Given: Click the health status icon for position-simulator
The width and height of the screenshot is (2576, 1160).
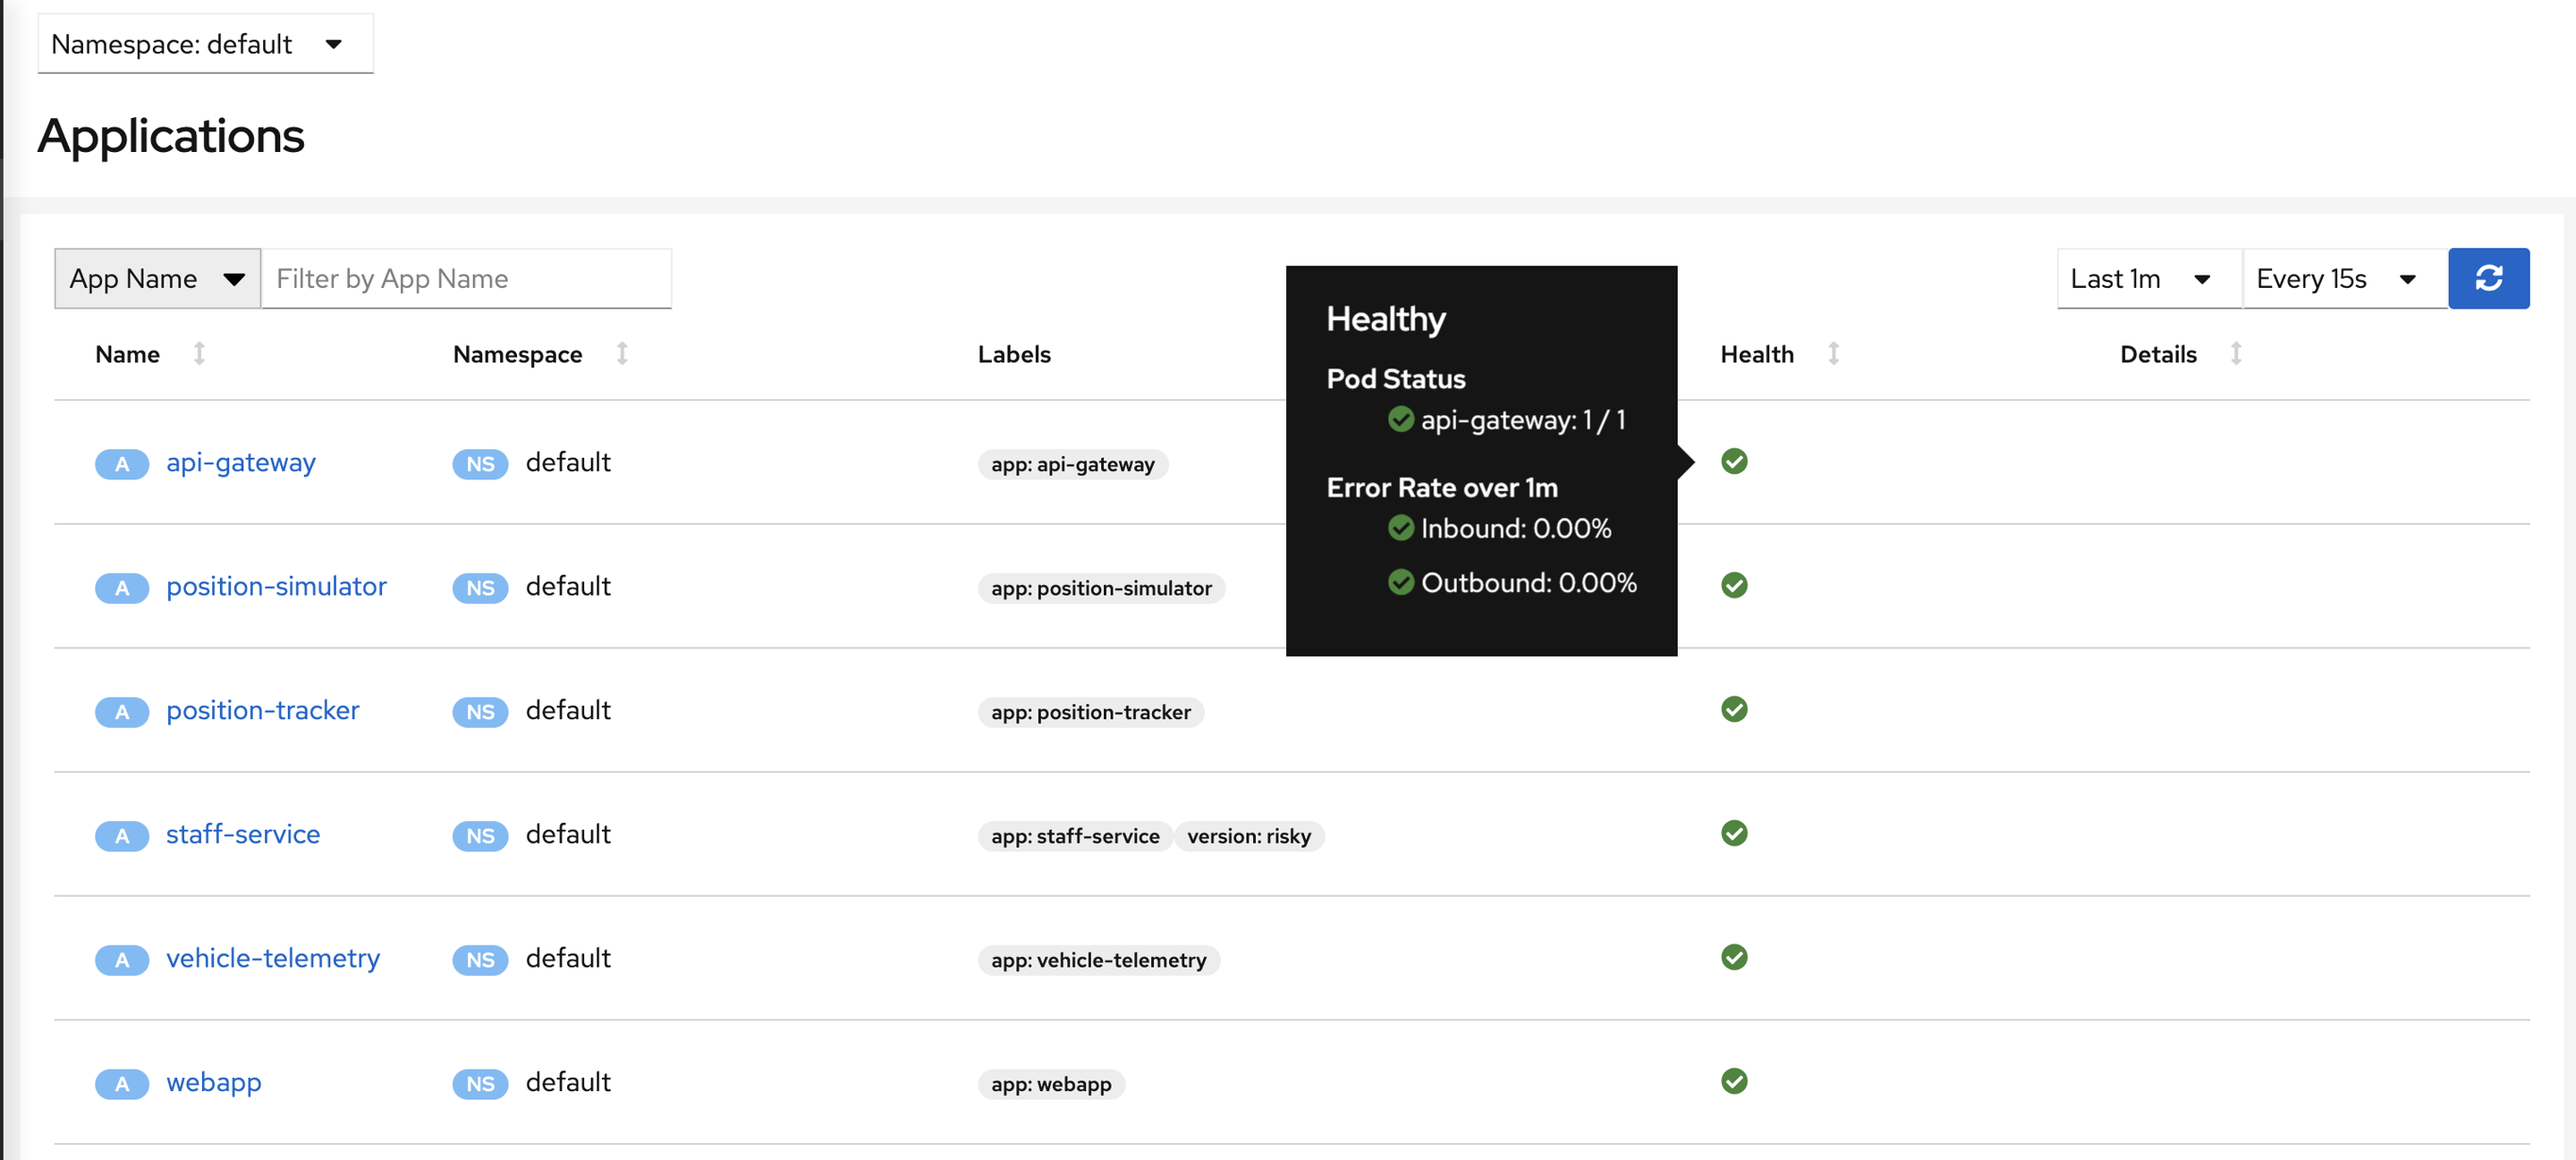Looking at the screenshot, I should (1735, 586).
